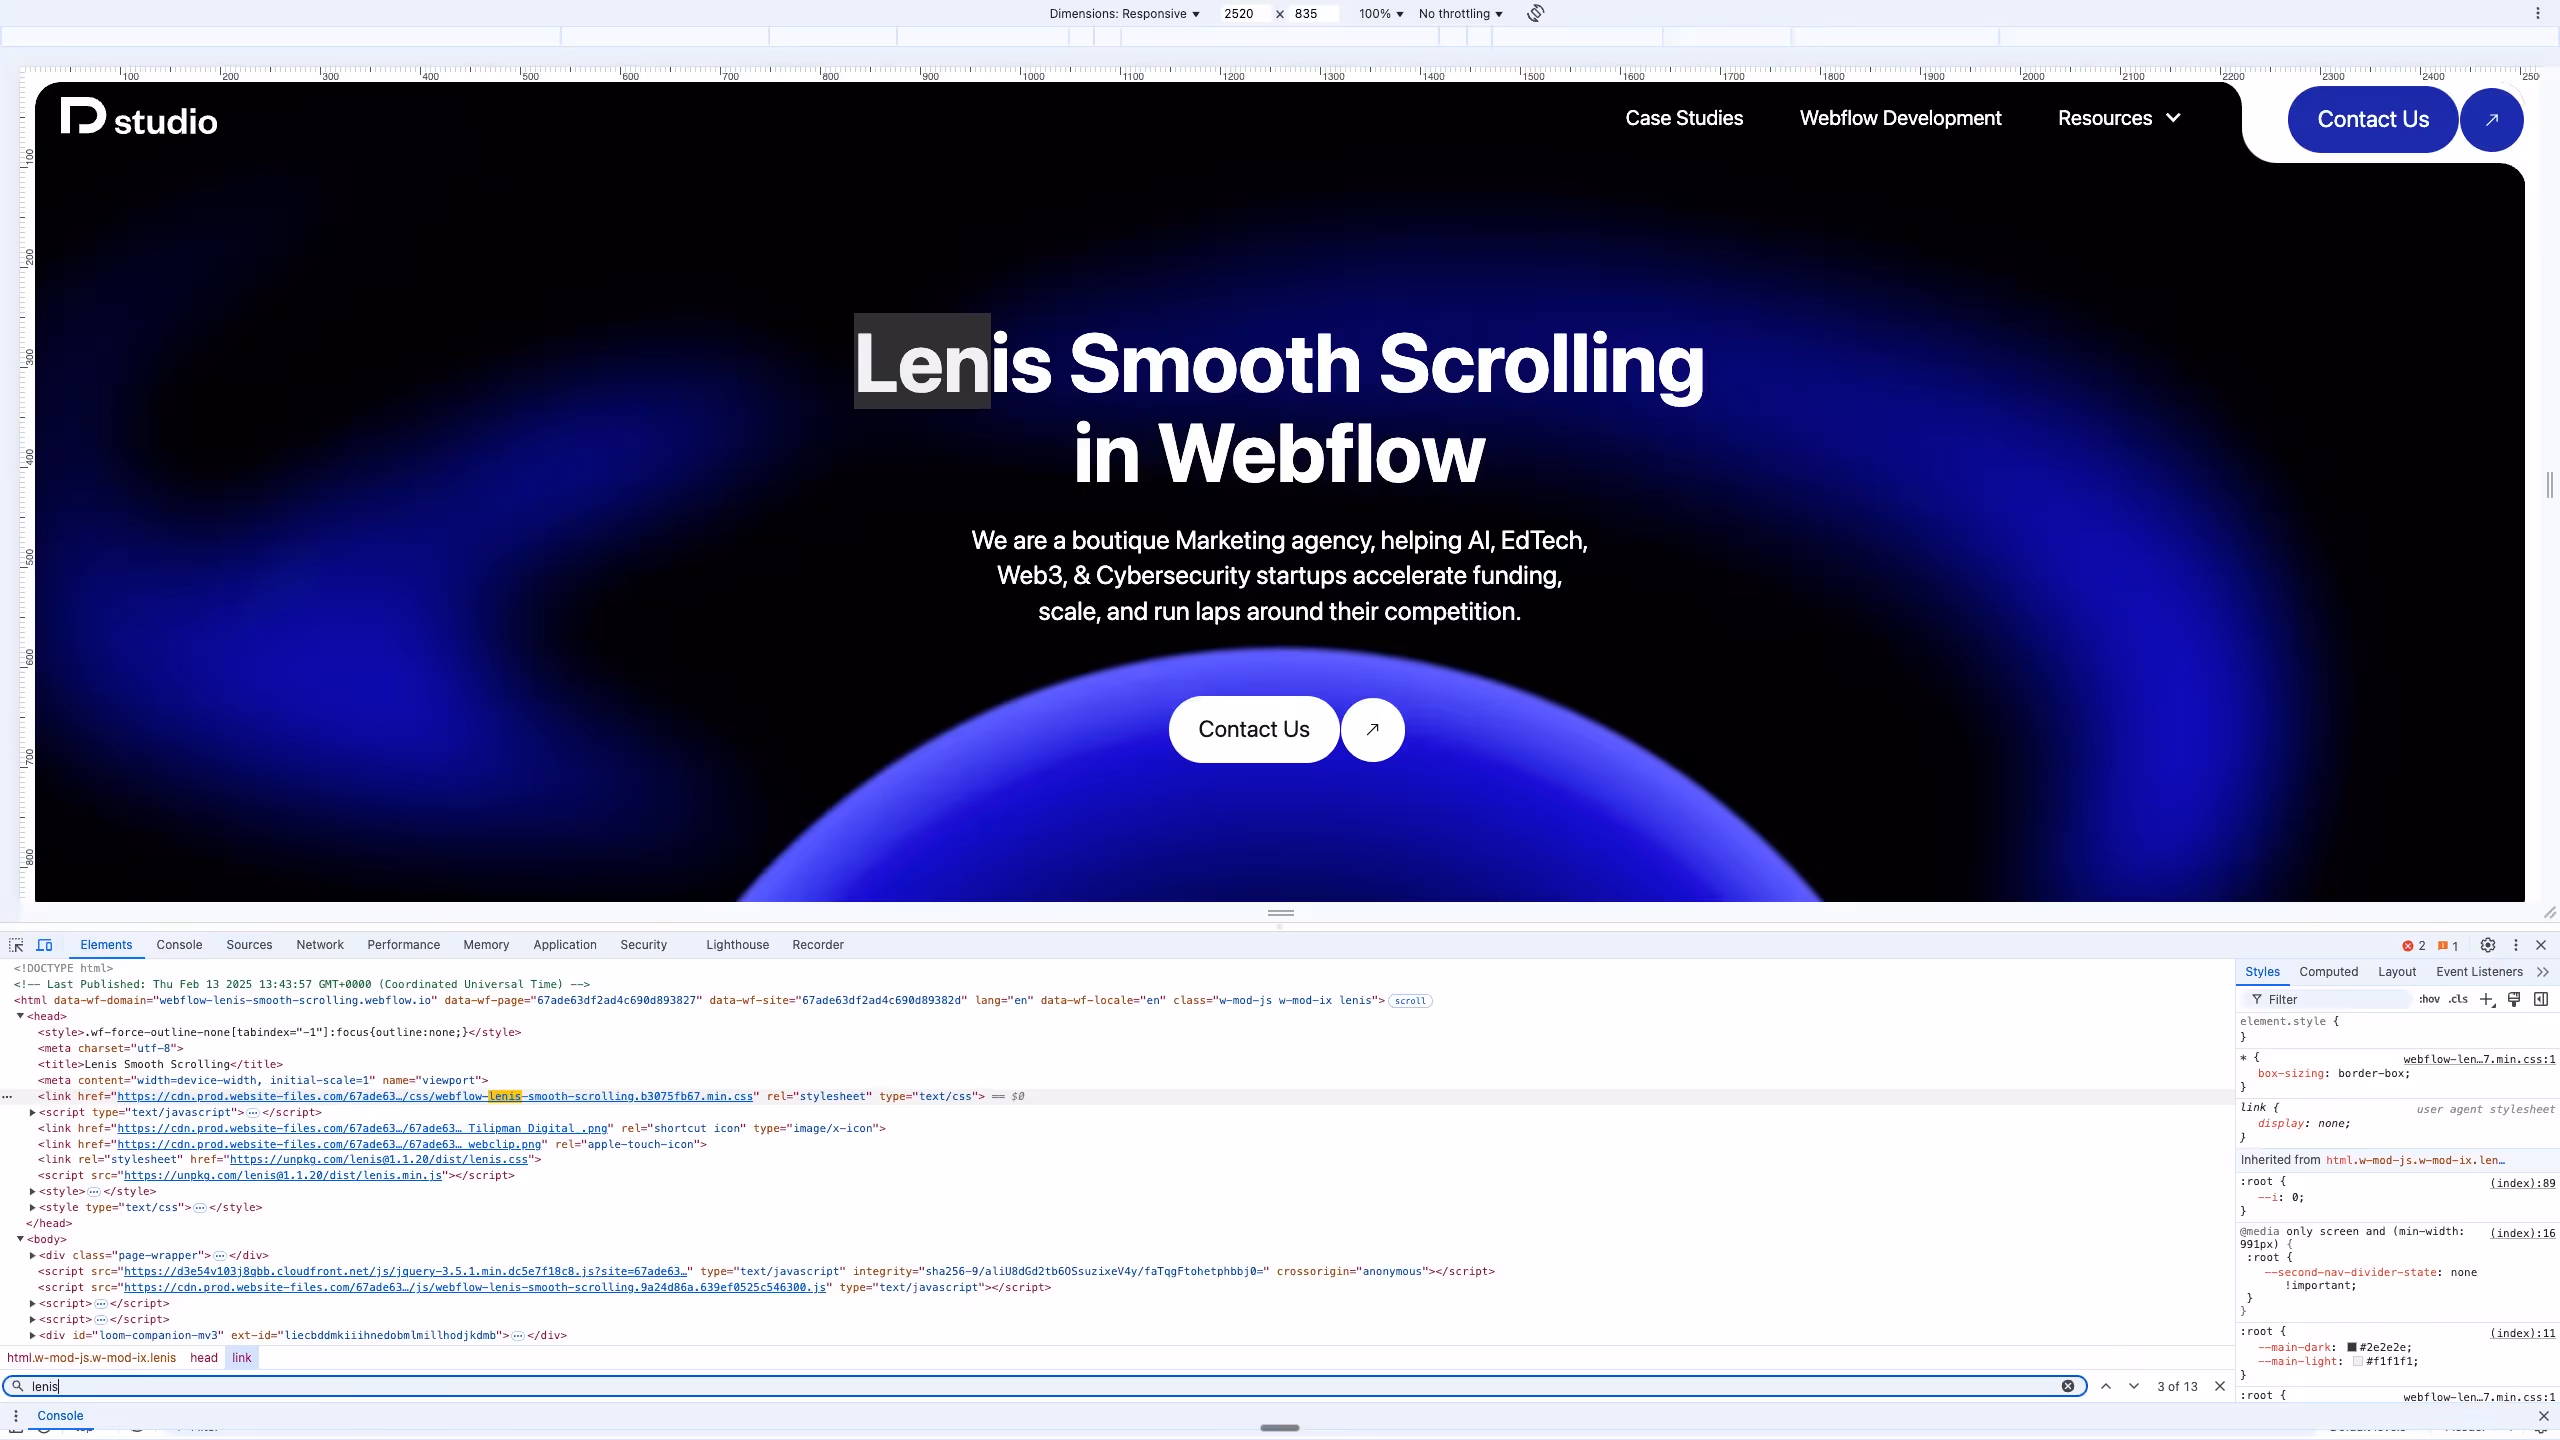Toggle .cls element classes panel
The image size is (2560, 1440).
tap(2458, 999)
